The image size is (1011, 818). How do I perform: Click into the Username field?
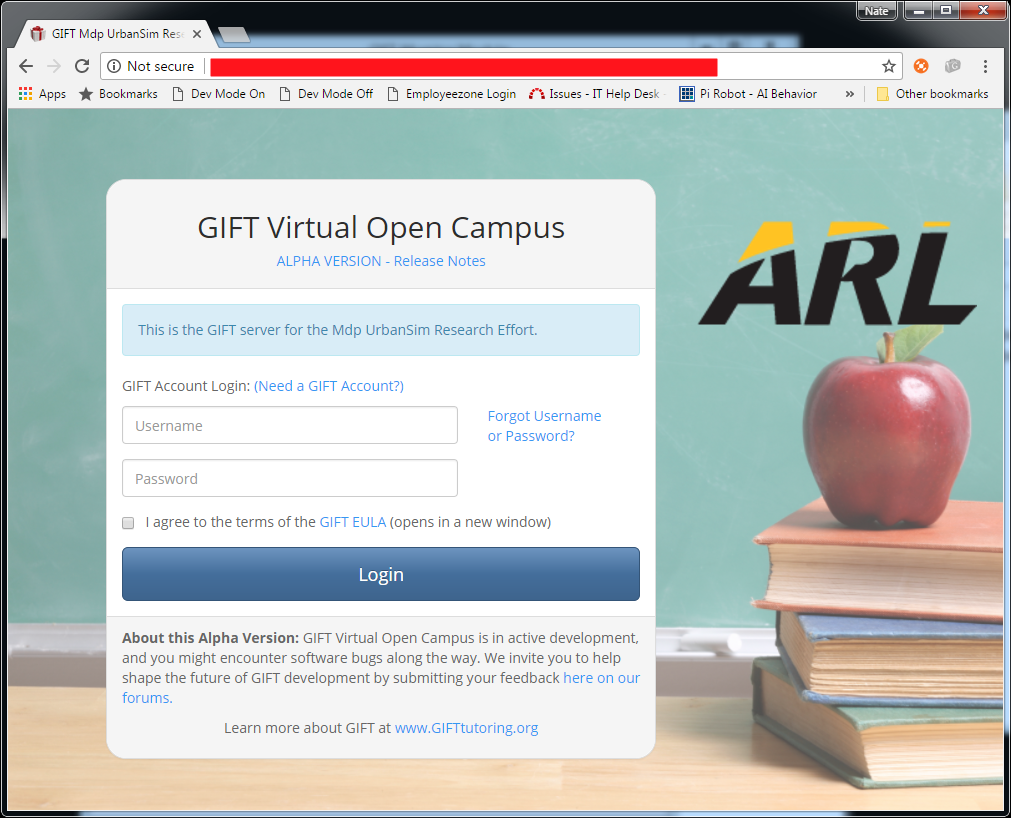pyautogui.click(x=290, y=425)
